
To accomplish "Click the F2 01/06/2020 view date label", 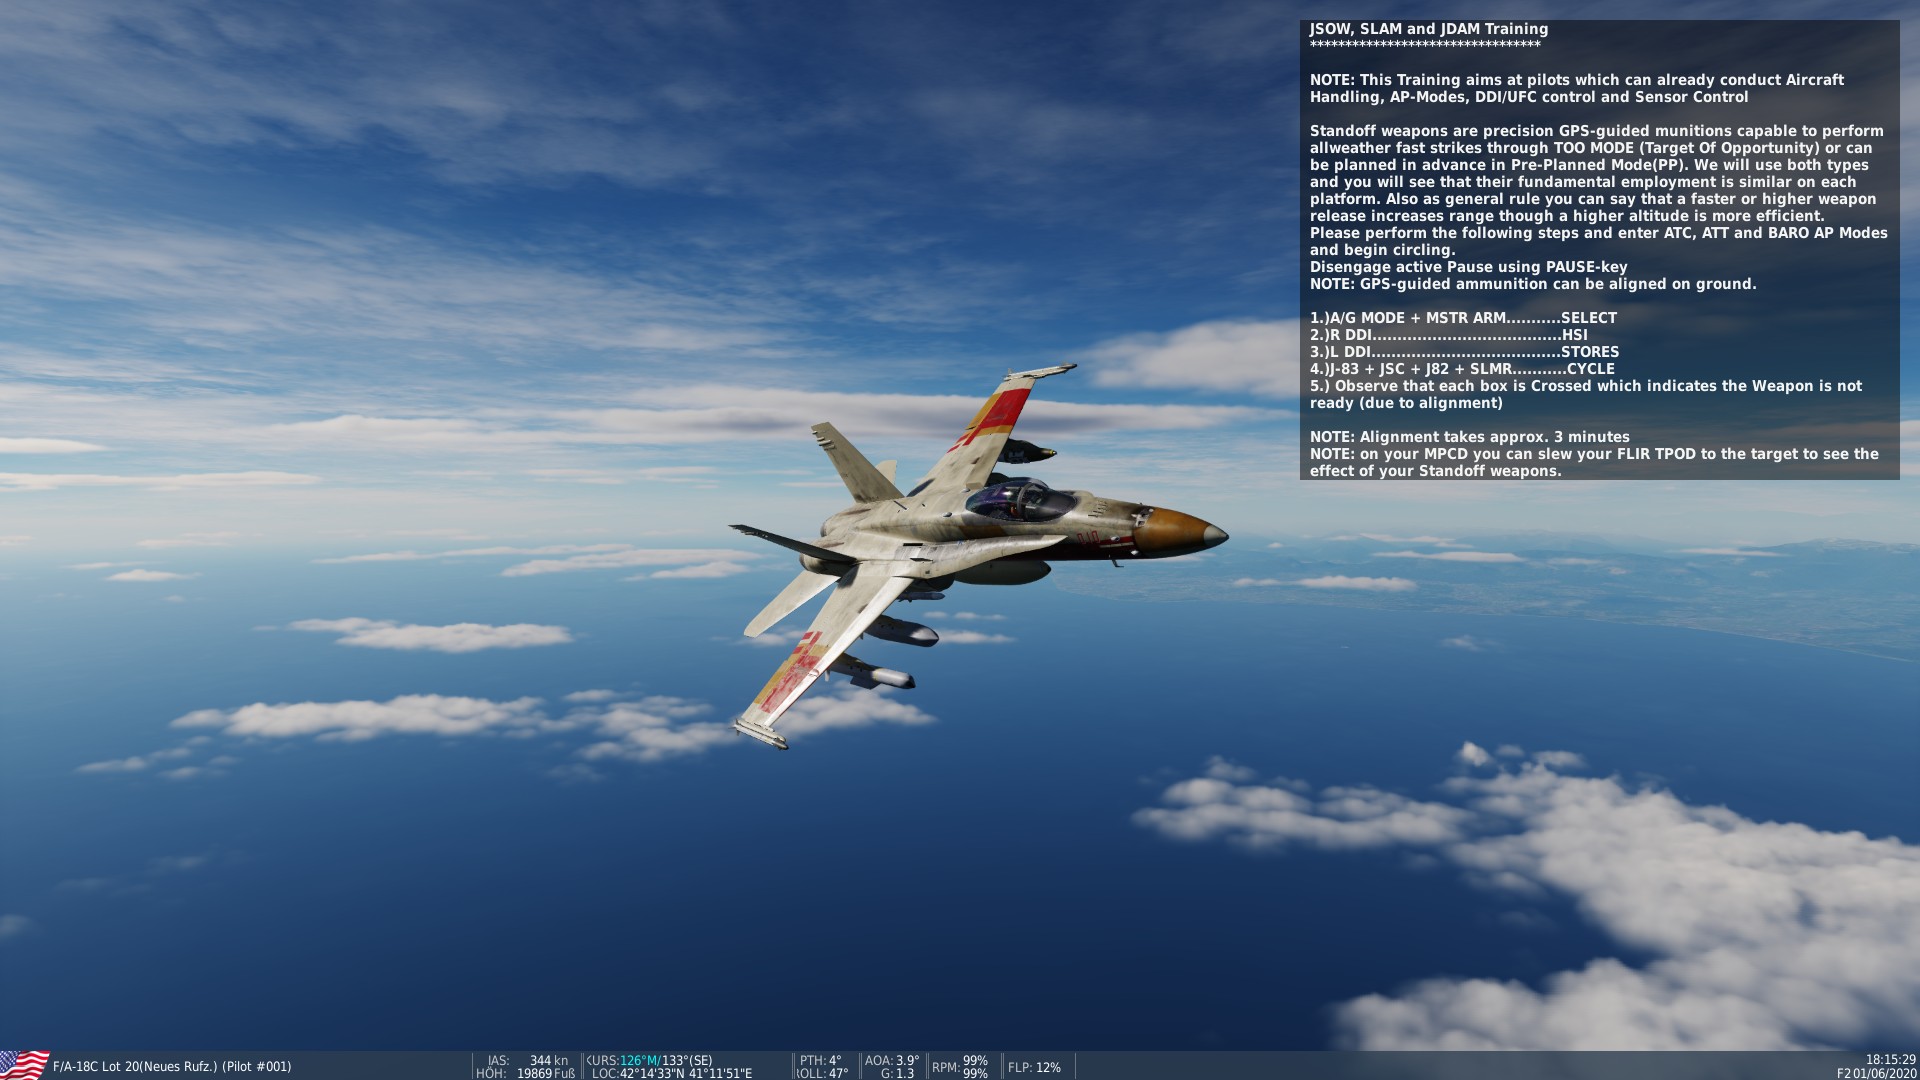I will tap(1876, 1073).
